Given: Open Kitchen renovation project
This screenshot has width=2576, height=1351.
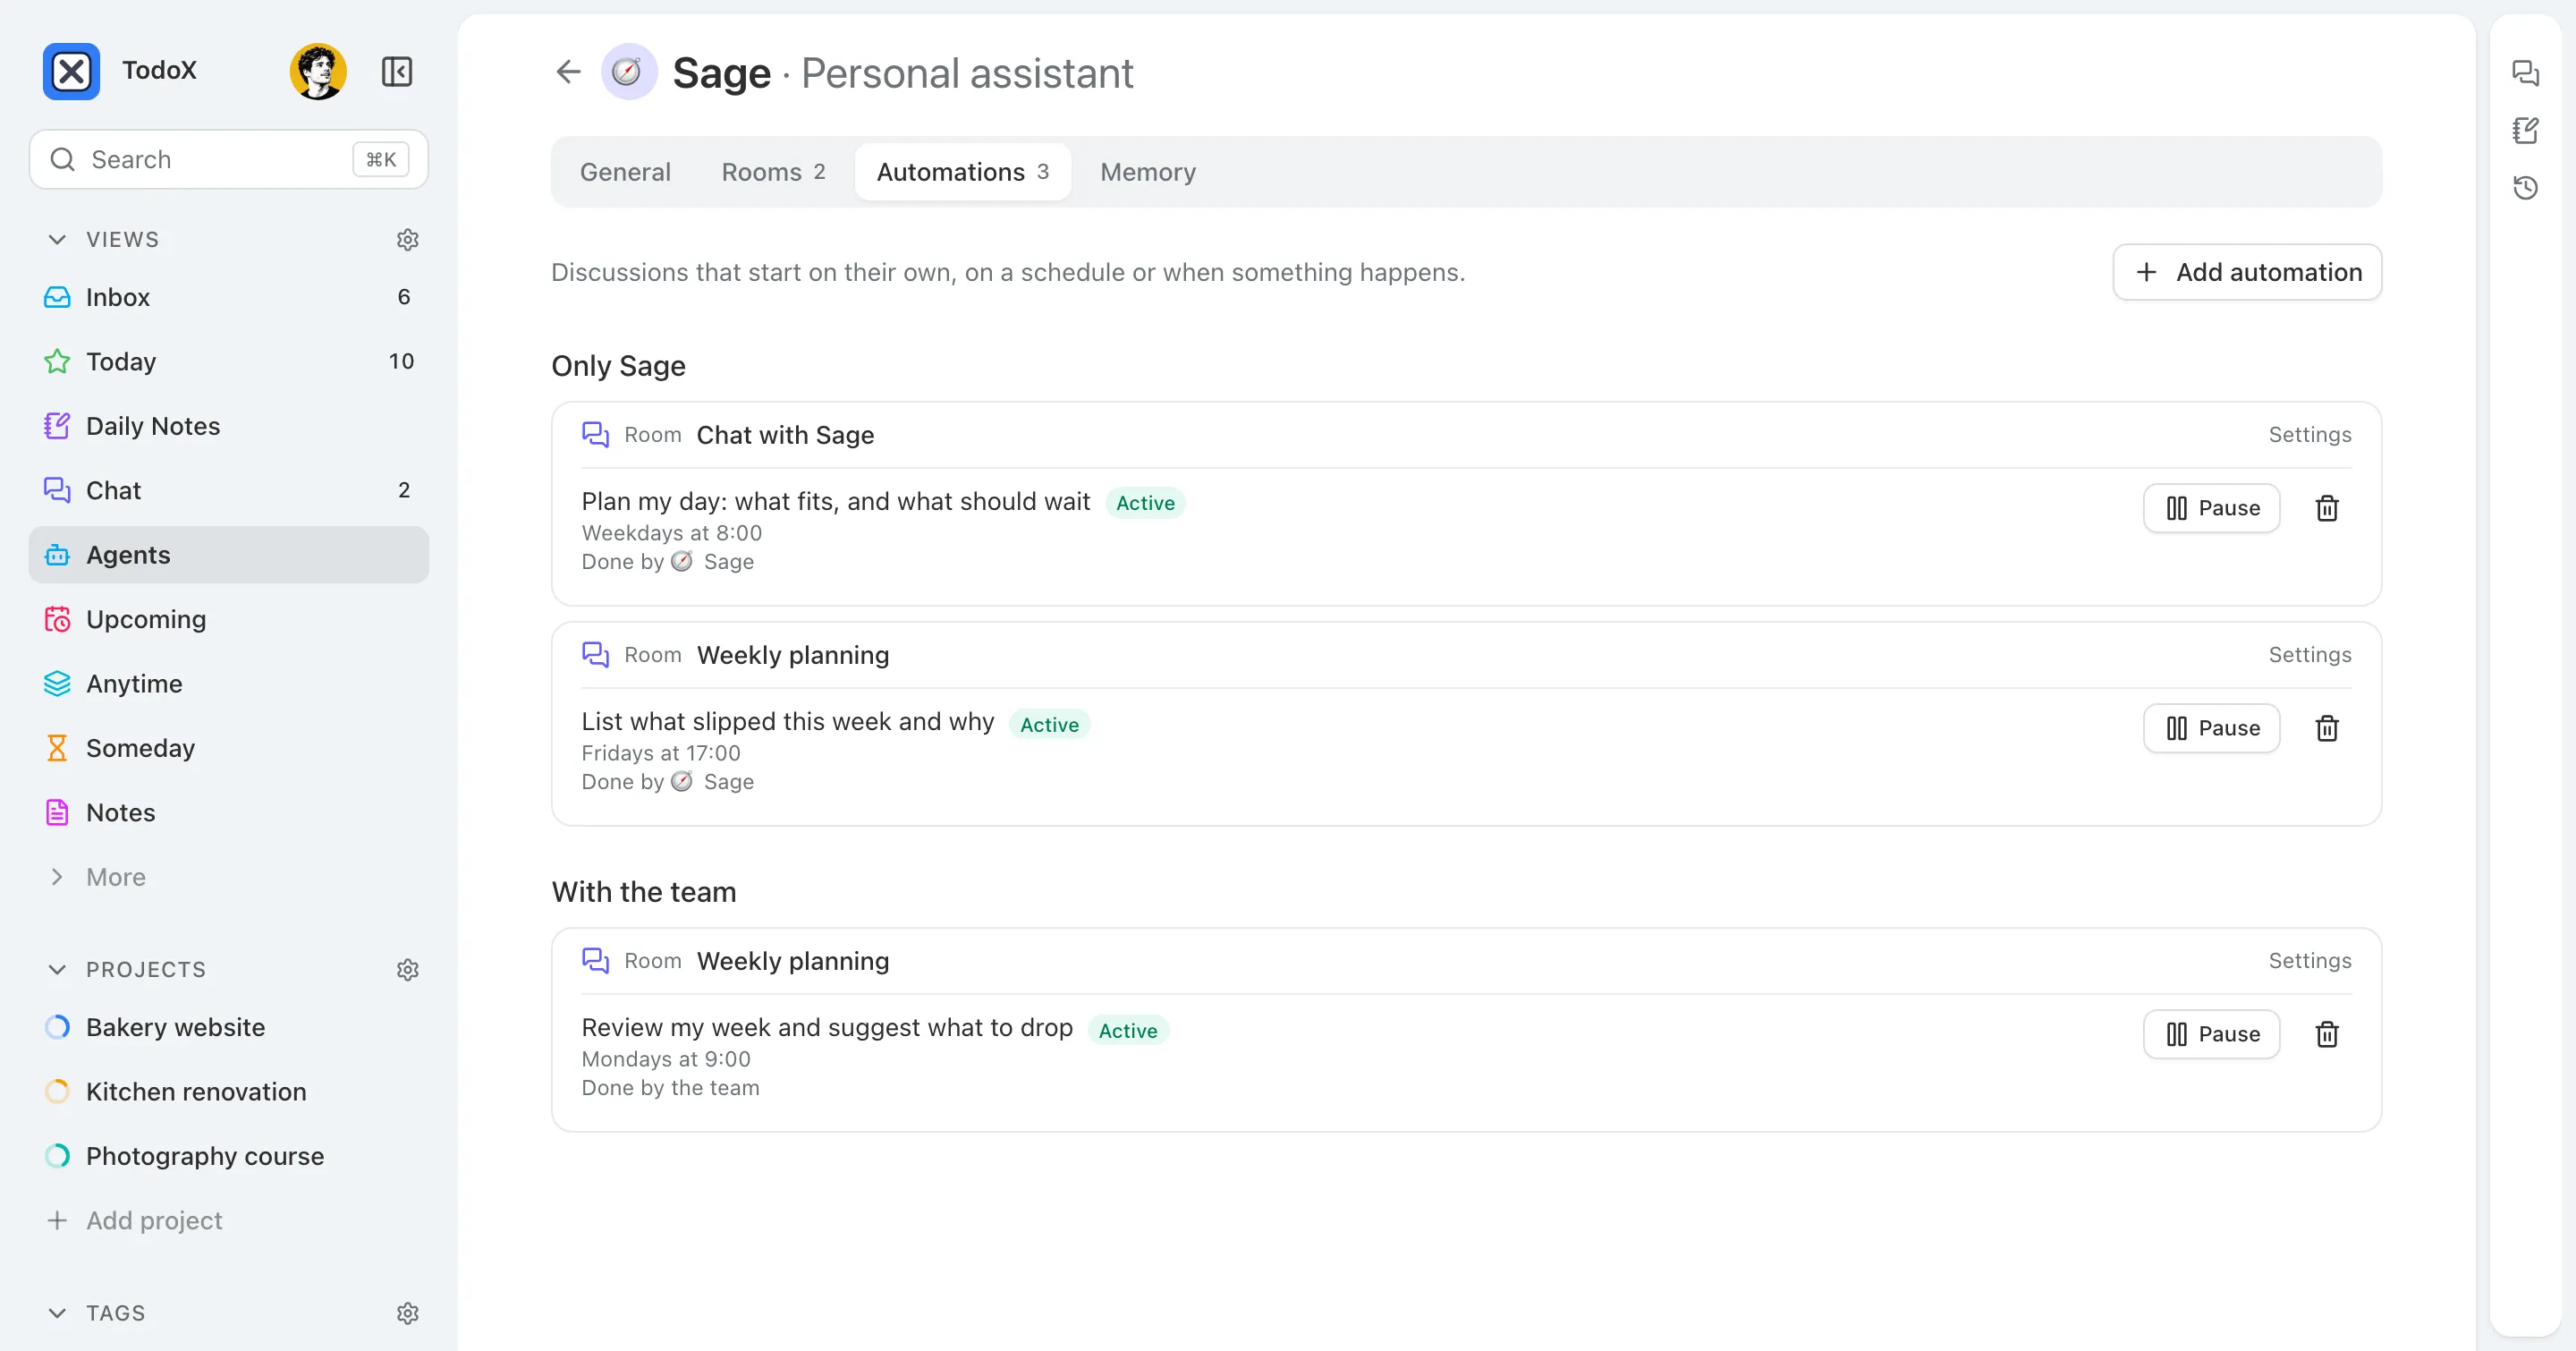Looking at the screenshot, I should (229, 1091).
